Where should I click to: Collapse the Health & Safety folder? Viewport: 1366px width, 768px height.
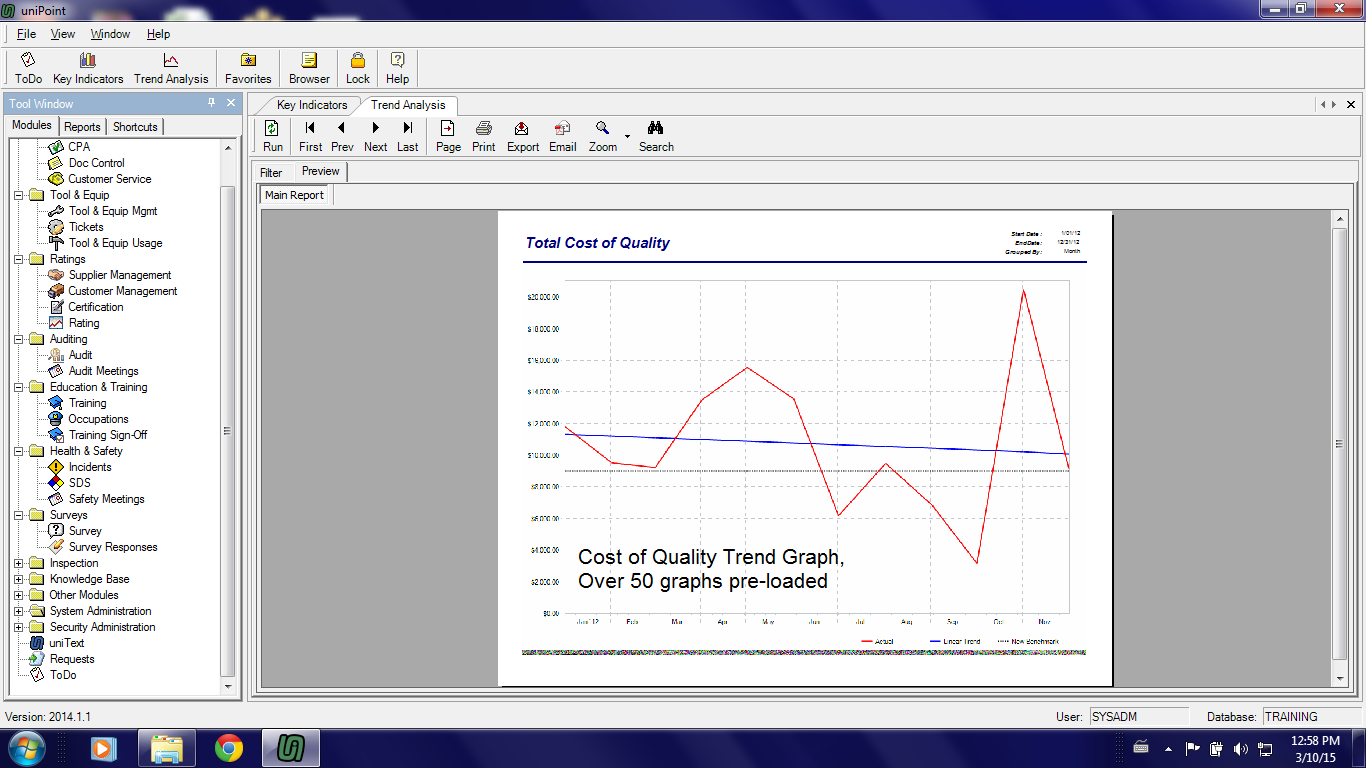click(19, 451)
